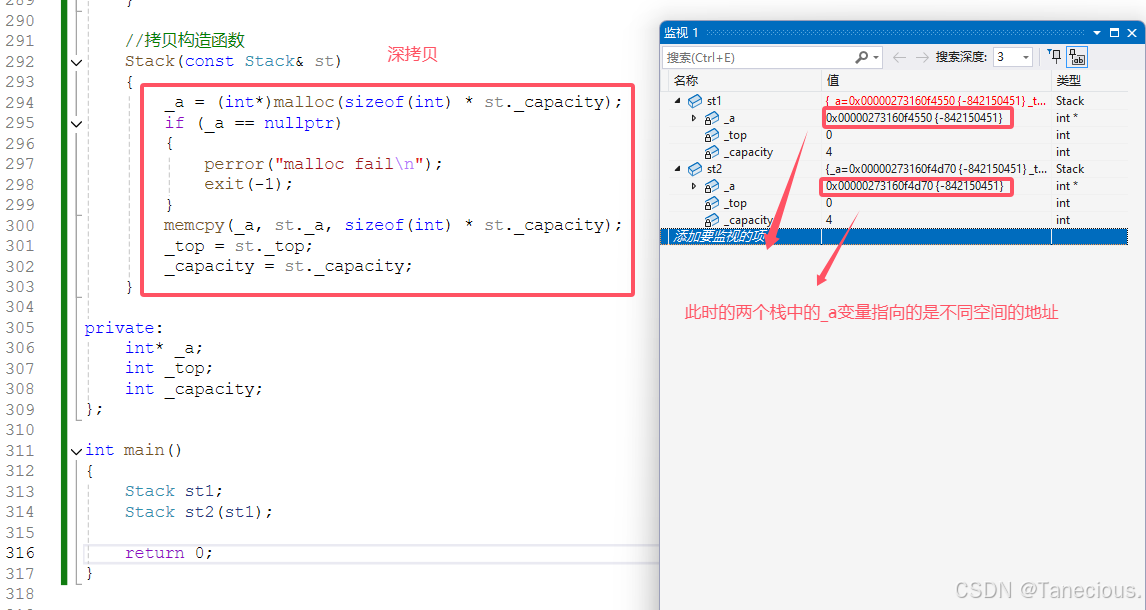The width and height of the screenshot is (1146, 610).
Task: Click the locked field icon of st2's _a
Action: tap(712, 186)
